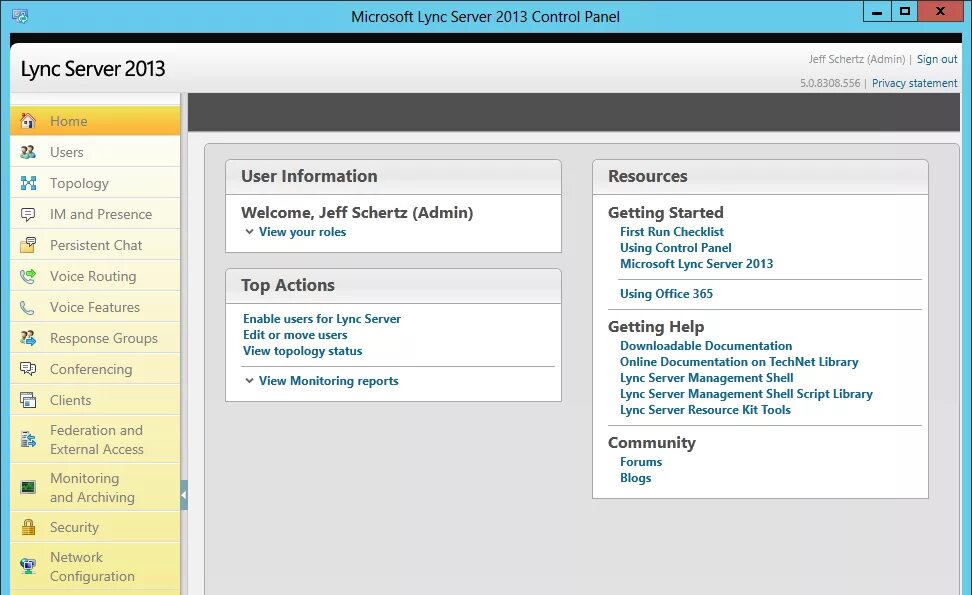Minimize the Control Panel window
Screen dimensions: 972x595
coord(877,12)
